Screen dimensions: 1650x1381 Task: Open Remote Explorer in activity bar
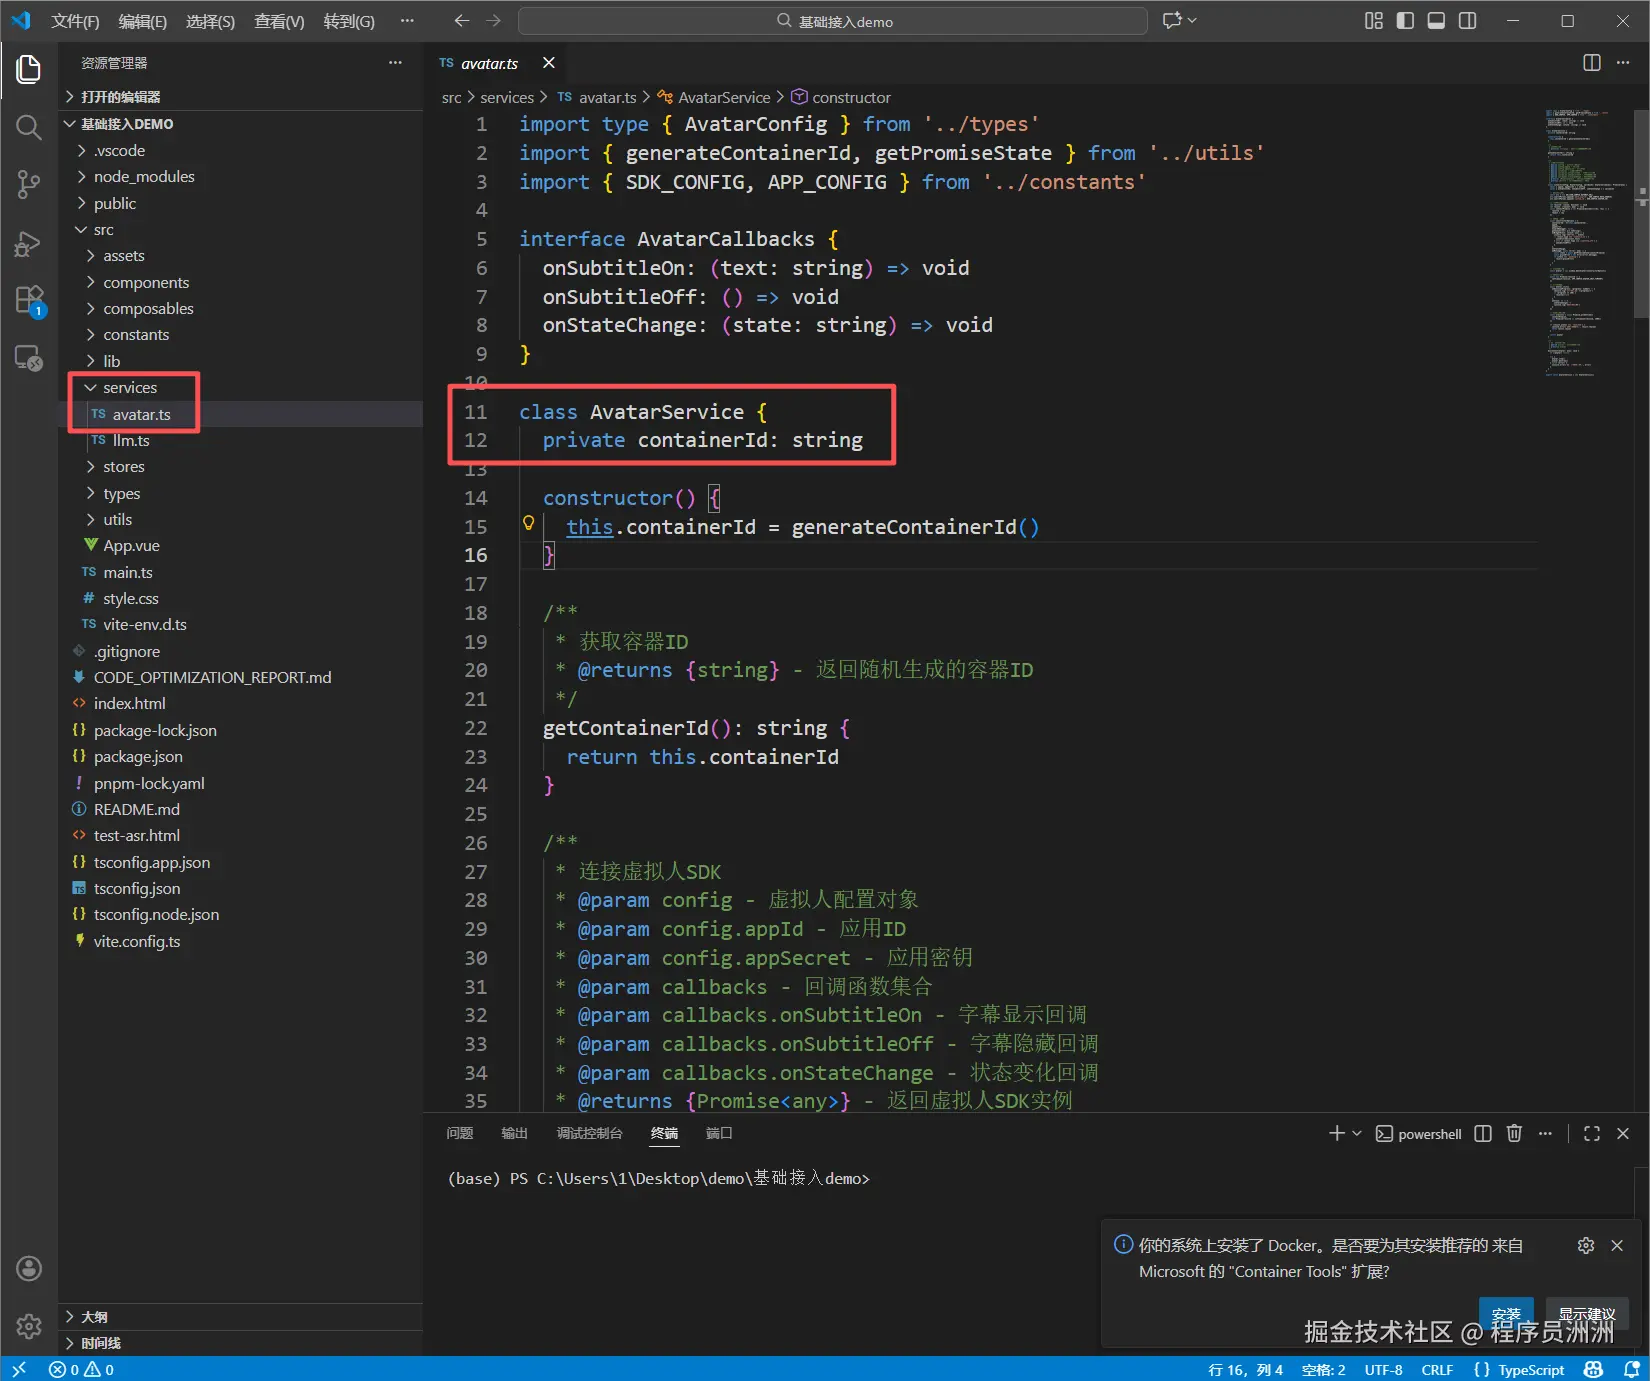pyautogui.click(x=29, y=357)
